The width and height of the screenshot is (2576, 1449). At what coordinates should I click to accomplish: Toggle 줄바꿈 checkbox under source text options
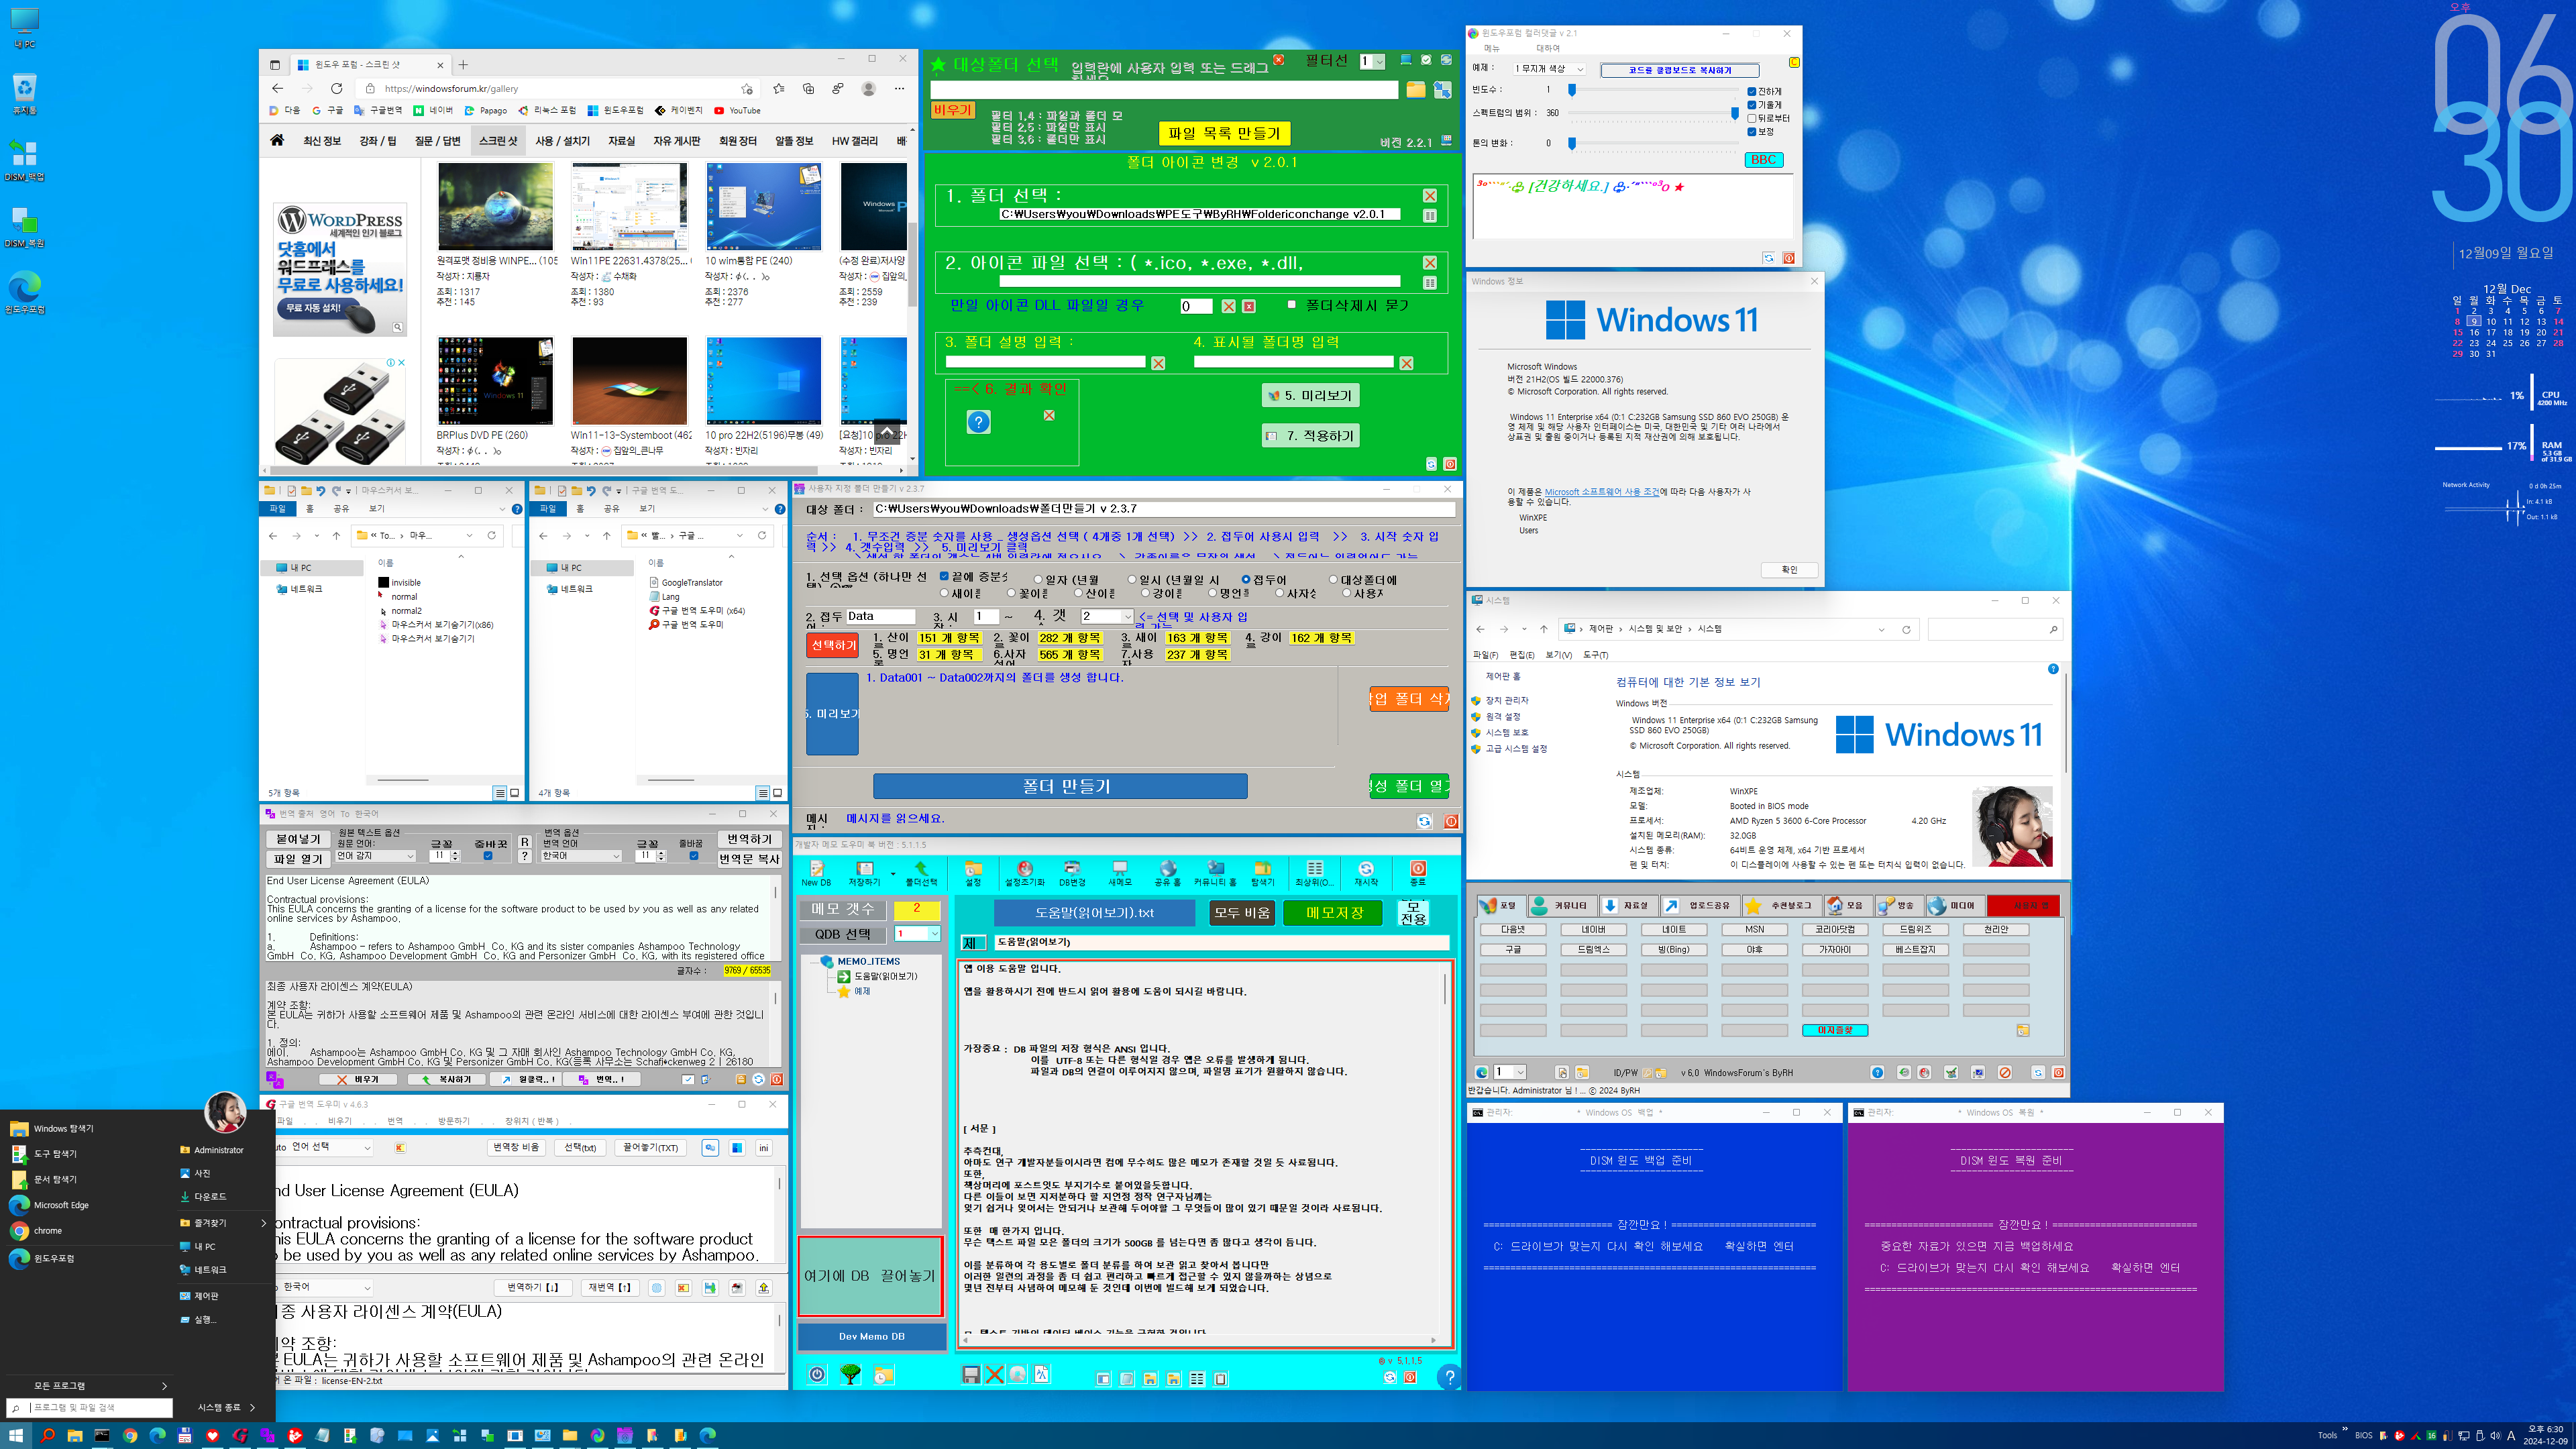tap(487, 856)
